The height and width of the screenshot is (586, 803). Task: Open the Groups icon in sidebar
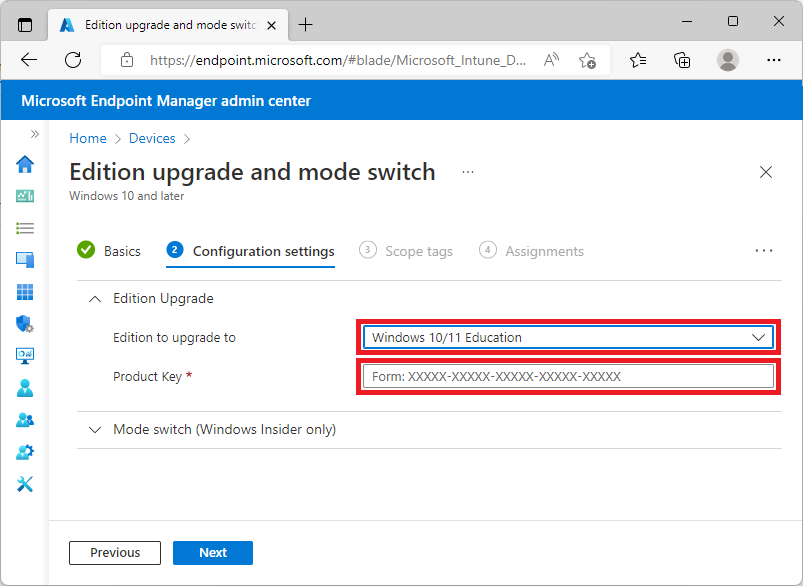coord(25,420)
